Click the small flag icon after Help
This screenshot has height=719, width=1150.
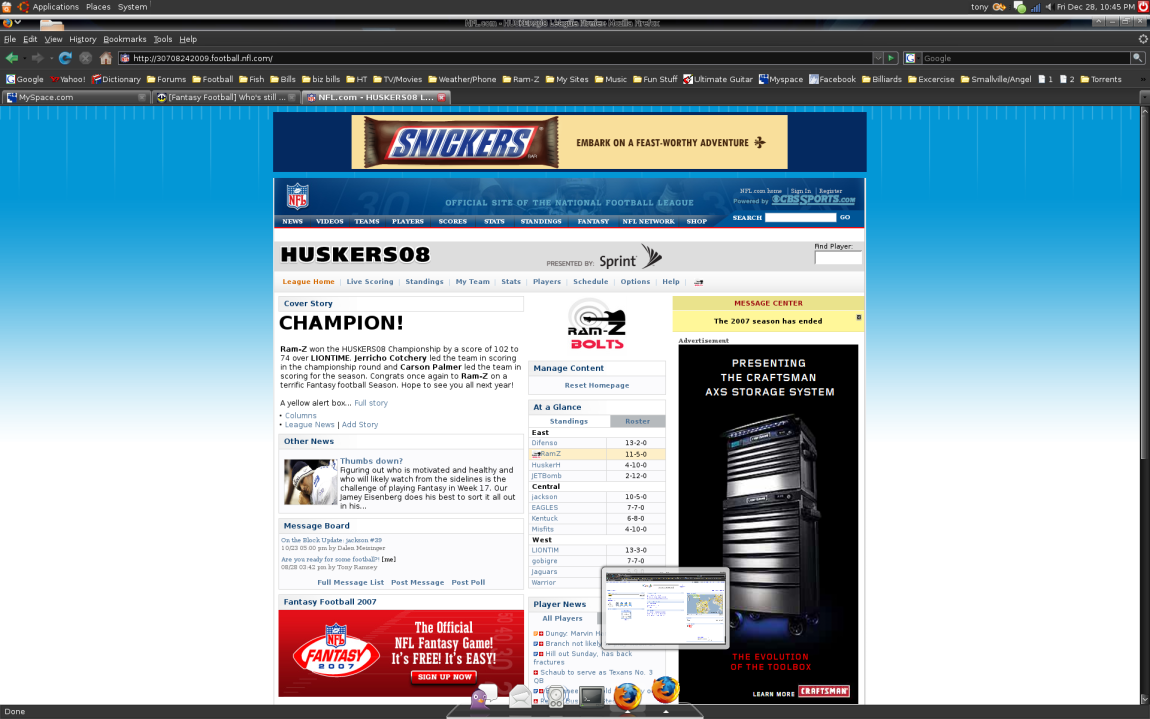tap(698, 282)
